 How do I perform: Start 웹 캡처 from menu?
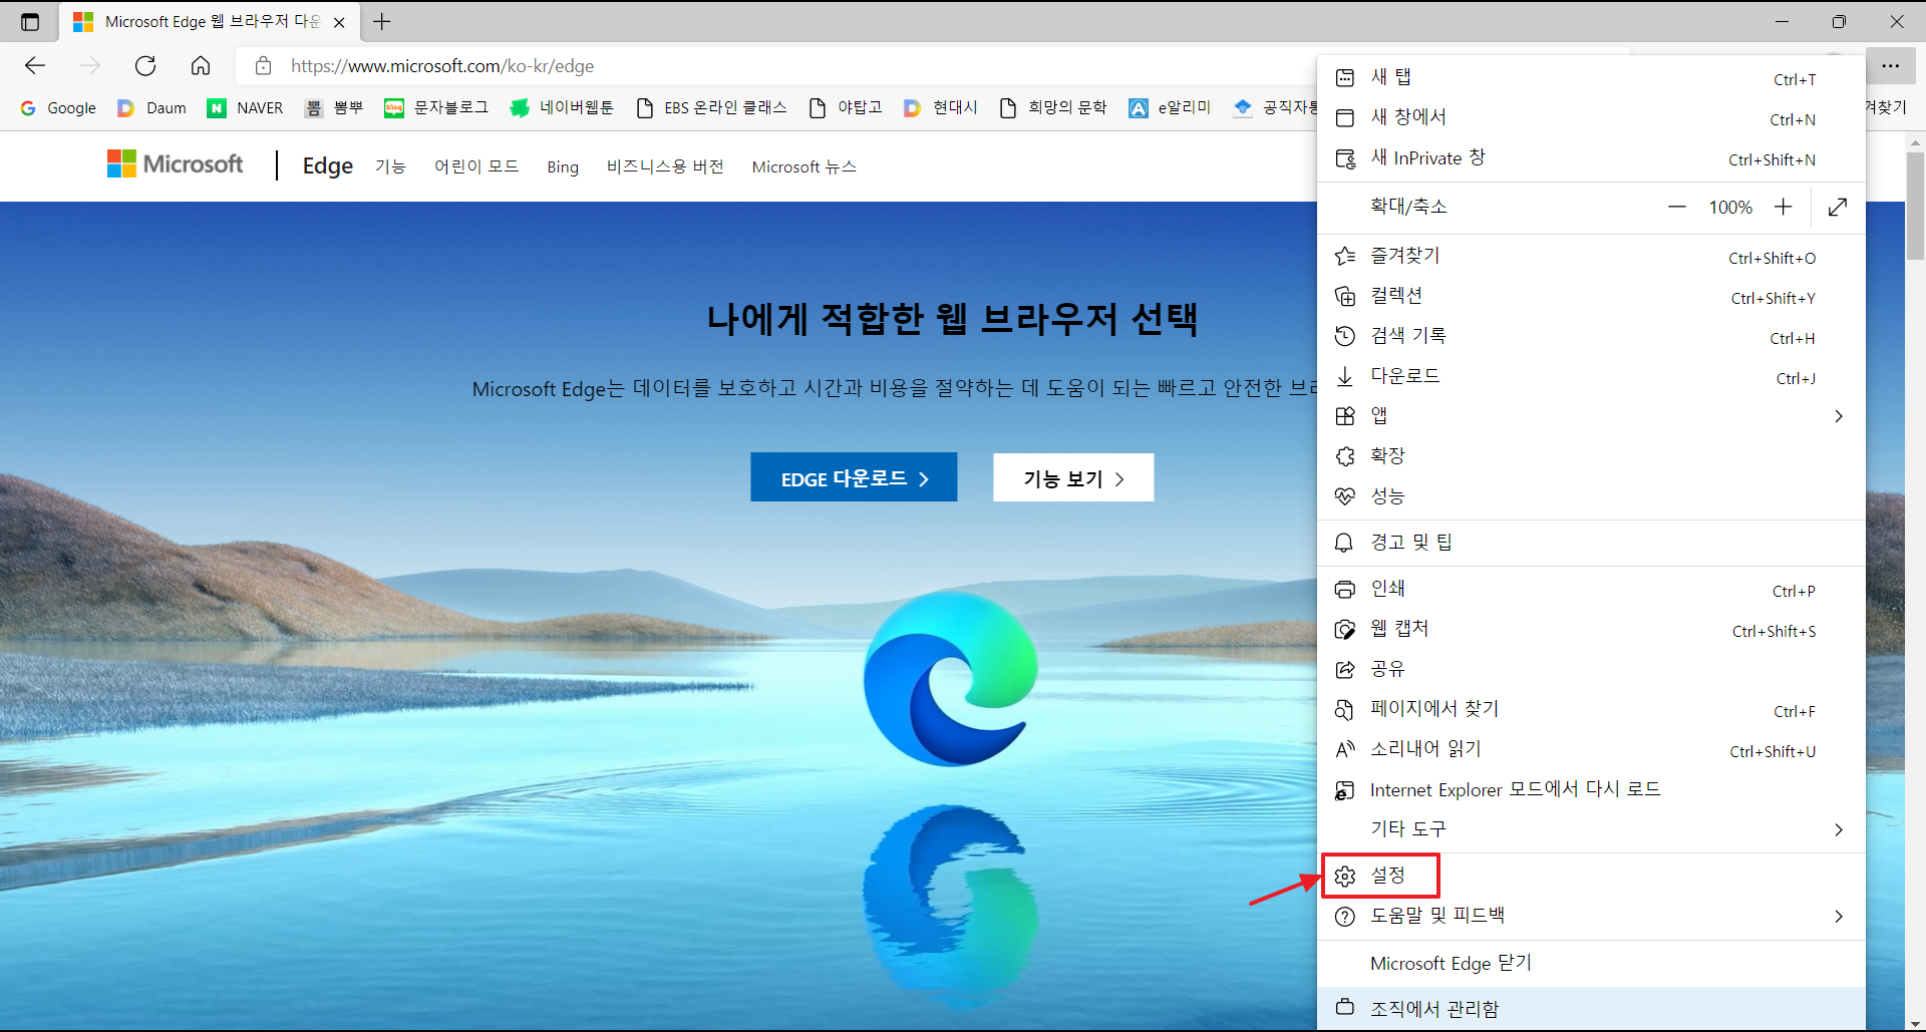pos(1591,629)
